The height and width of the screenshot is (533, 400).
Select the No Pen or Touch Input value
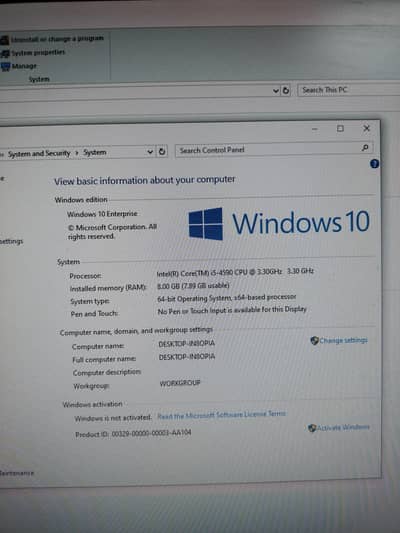(232, 310)
